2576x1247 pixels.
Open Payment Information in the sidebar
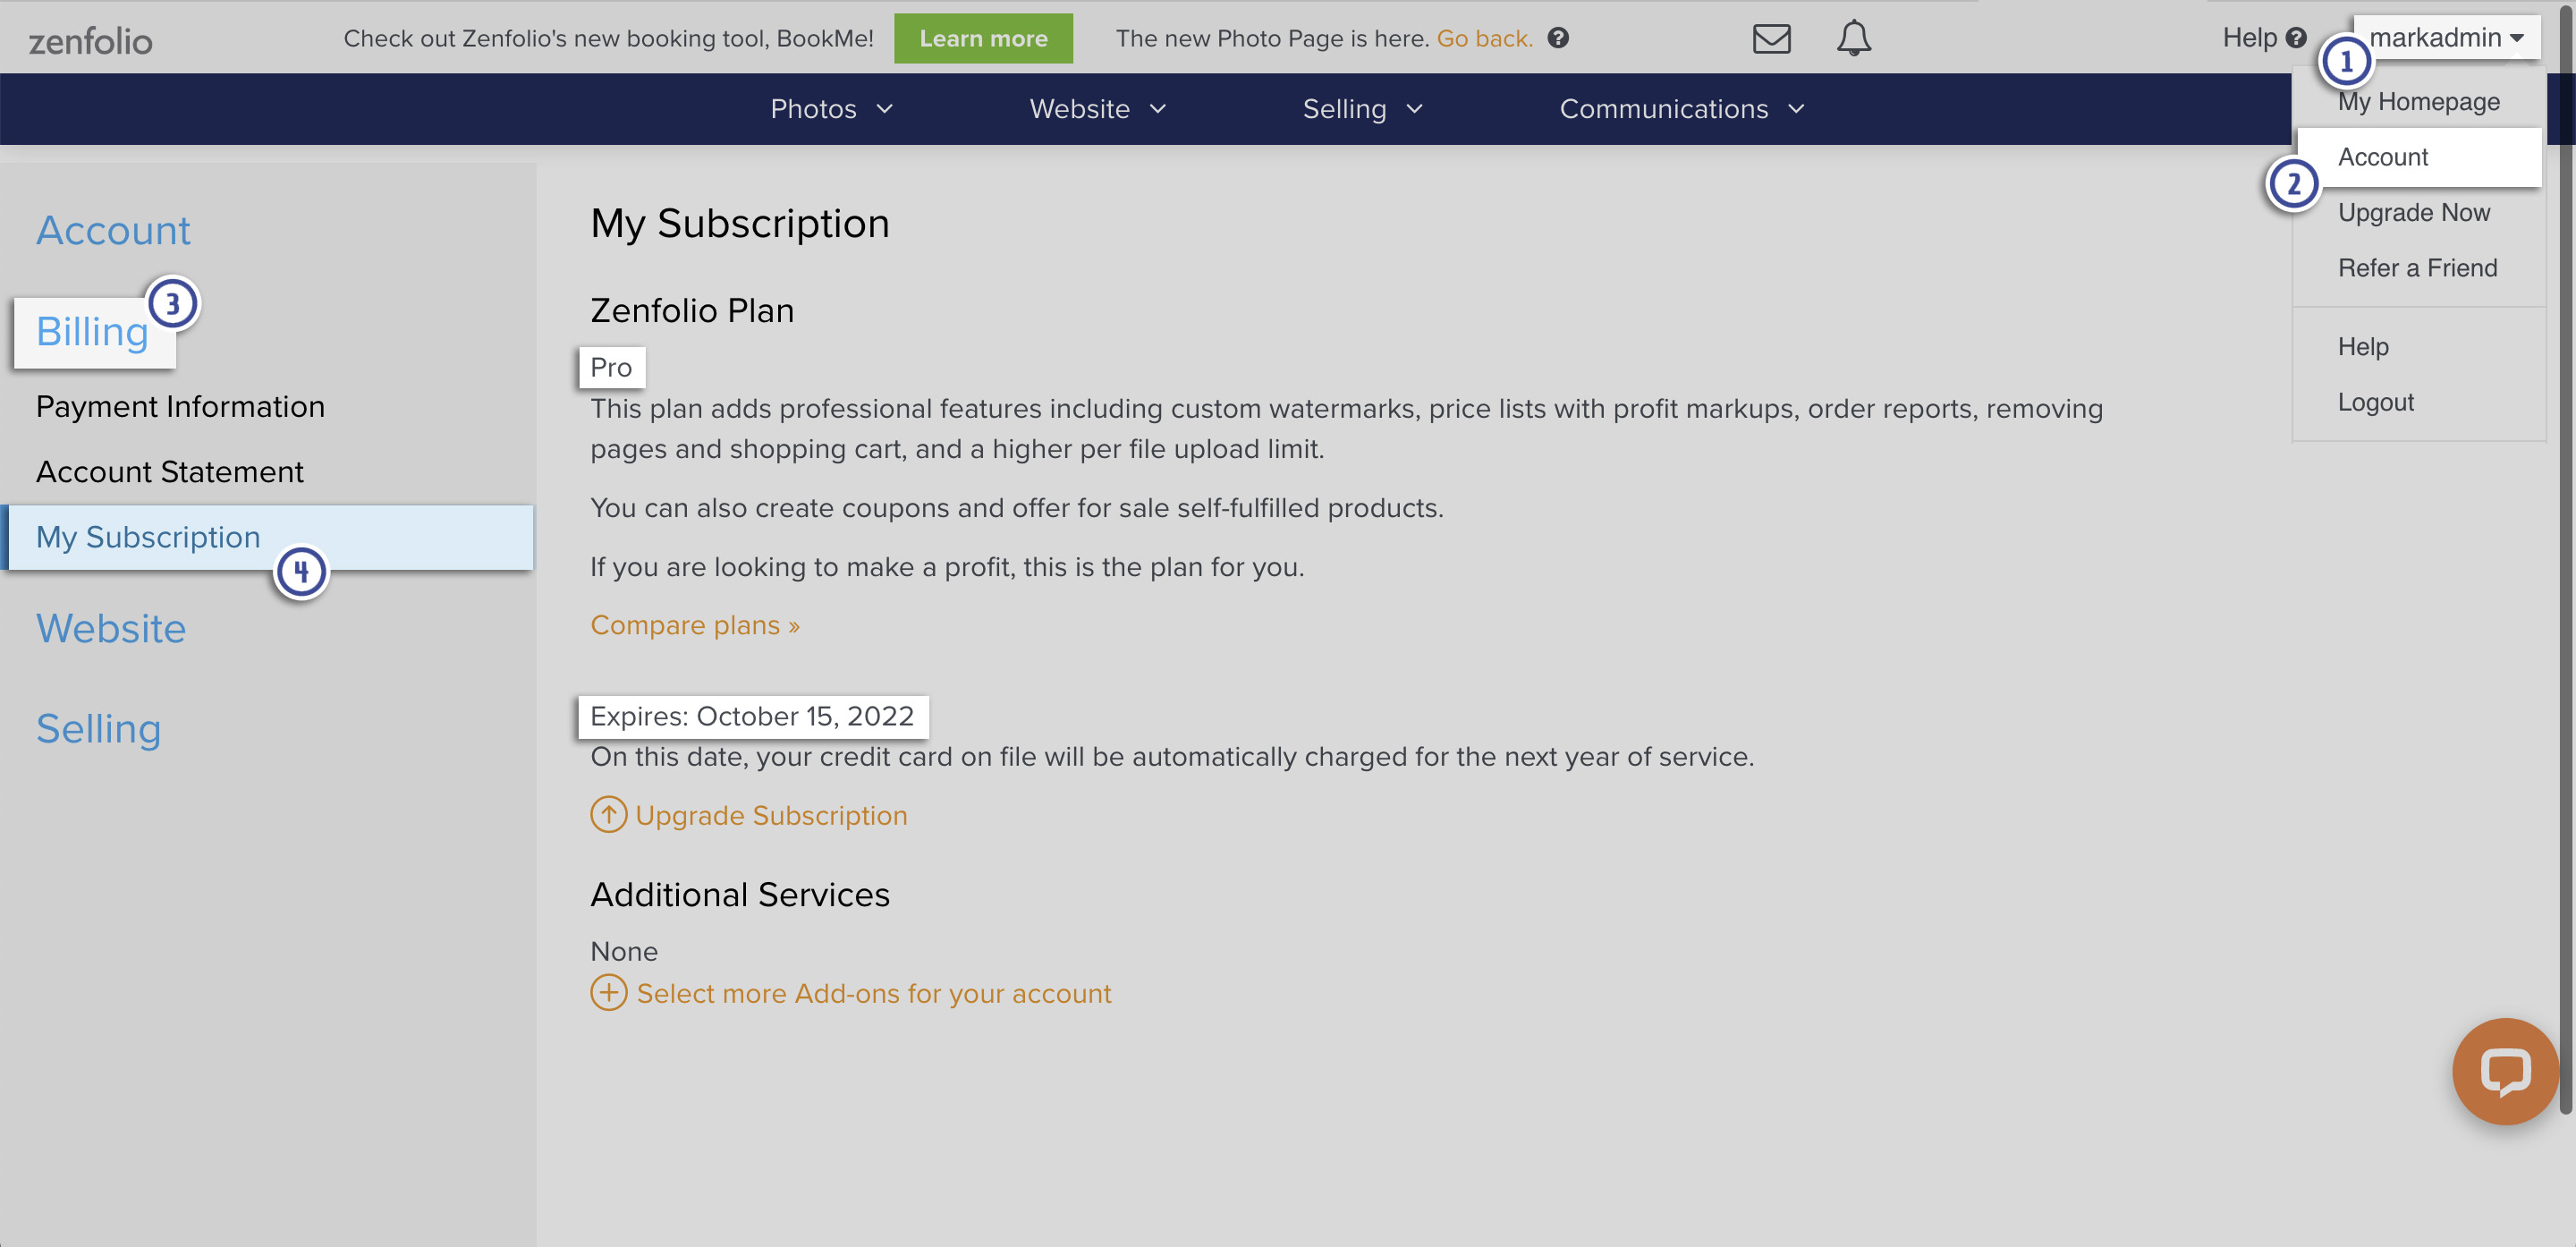click(180, 406)
